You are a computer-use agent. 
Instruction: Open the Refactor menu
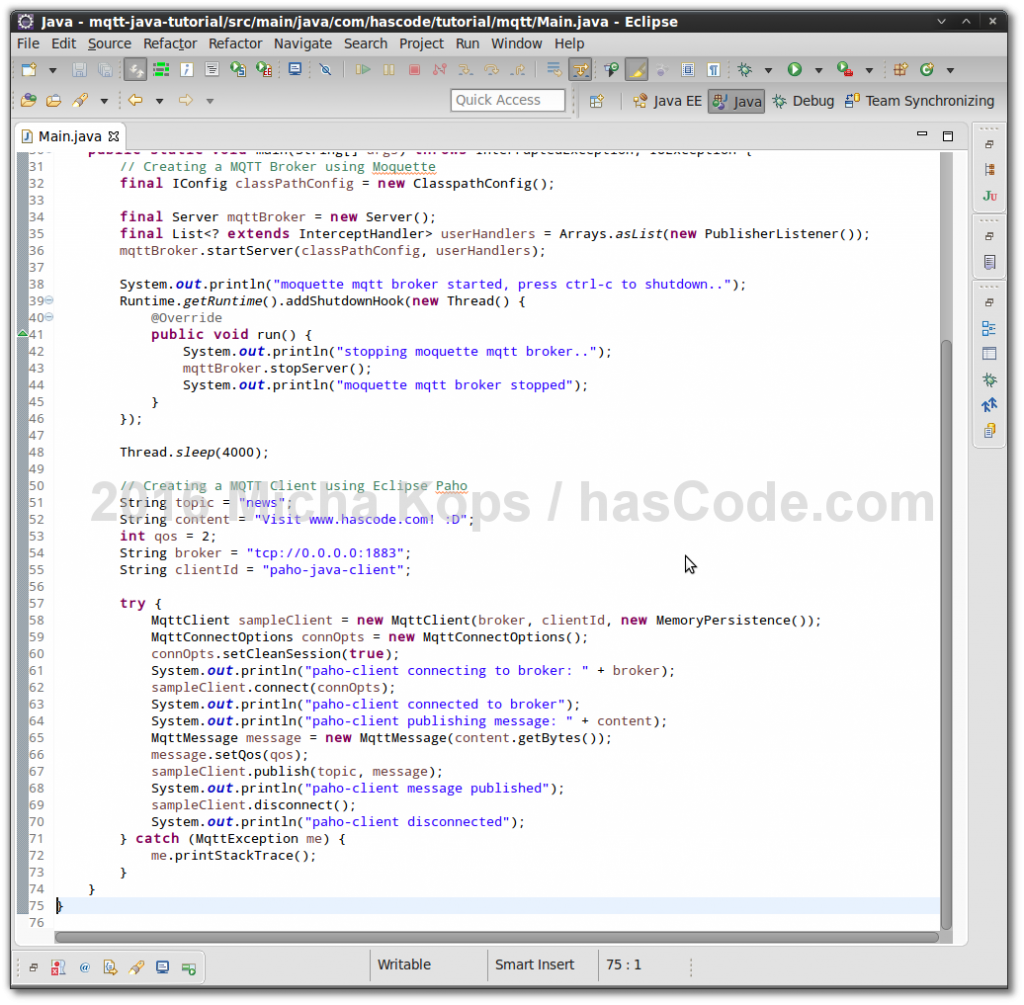point(170,43)
